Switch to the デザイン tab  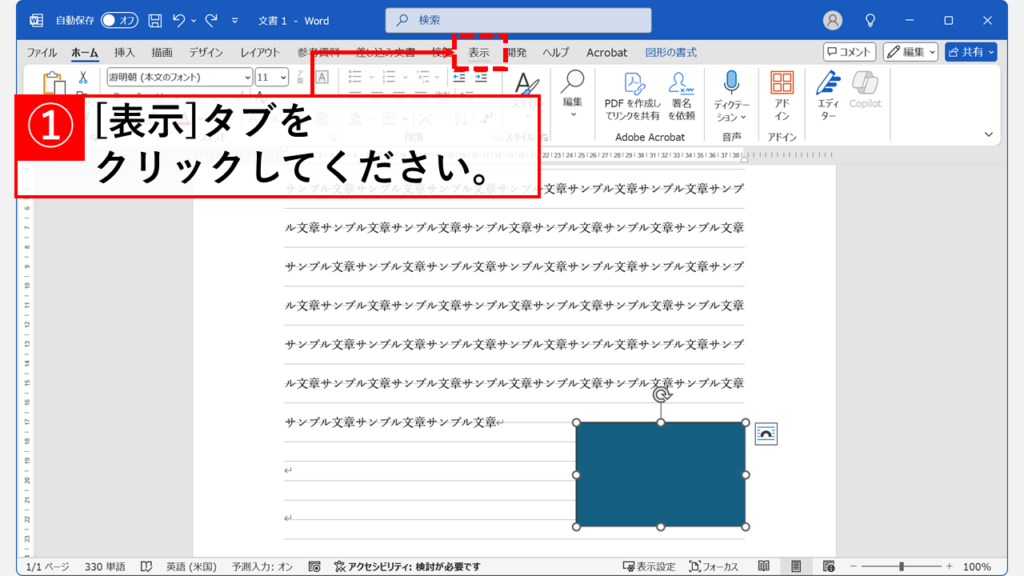206,52
